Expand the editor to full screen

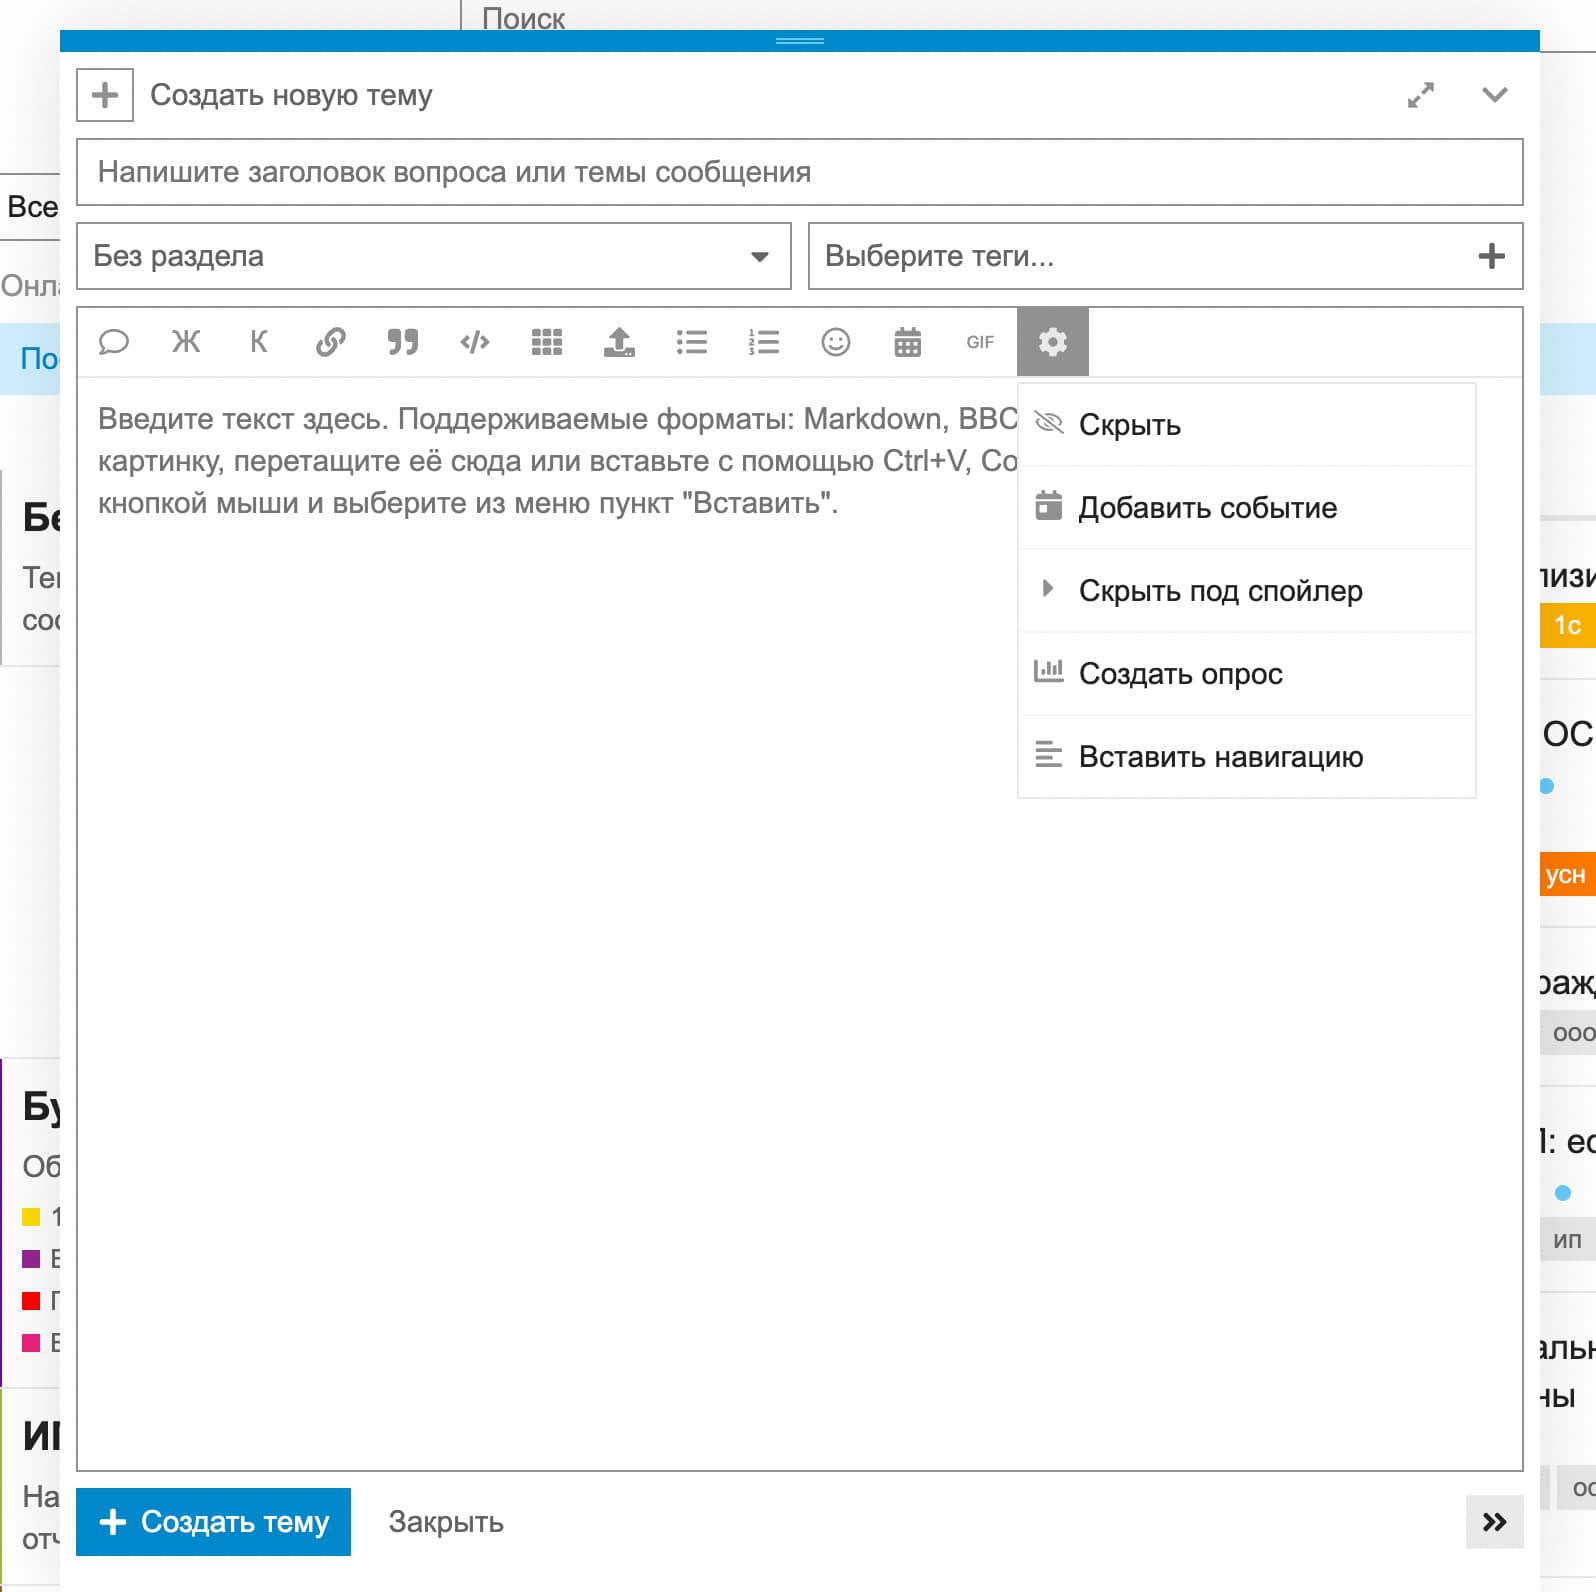click(x=1421, y=95)
